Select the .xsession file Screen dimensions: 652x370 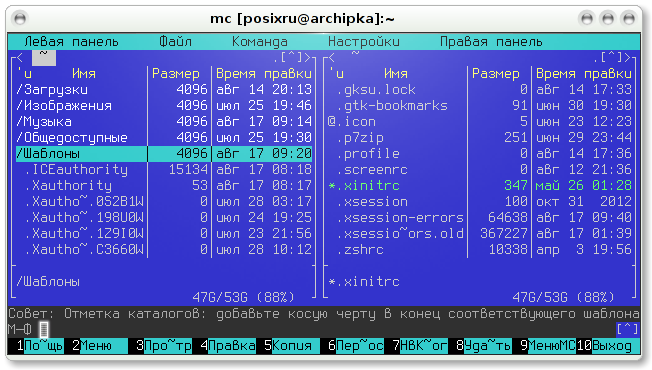(x=480, y=201)
